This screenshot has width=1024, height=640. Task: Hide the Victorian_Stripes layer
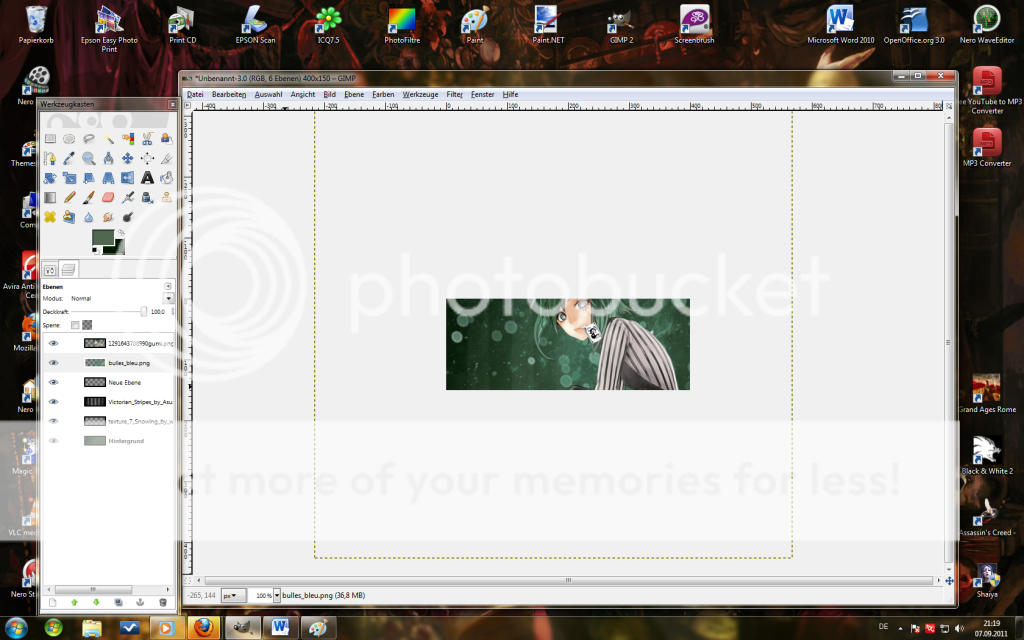(54, 402)
